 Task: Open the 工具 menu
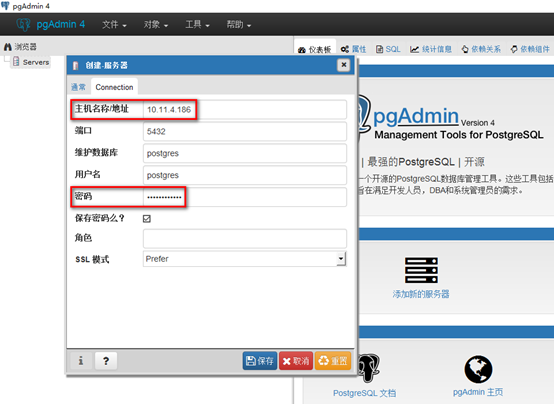tap(198, 25)
